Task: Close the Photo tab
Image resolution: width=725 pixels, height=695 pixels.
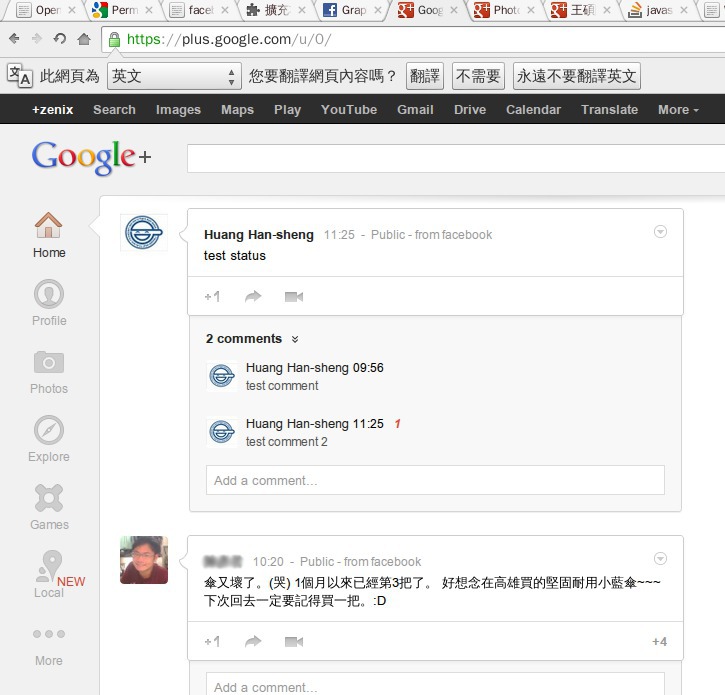Action: [531, 10]
